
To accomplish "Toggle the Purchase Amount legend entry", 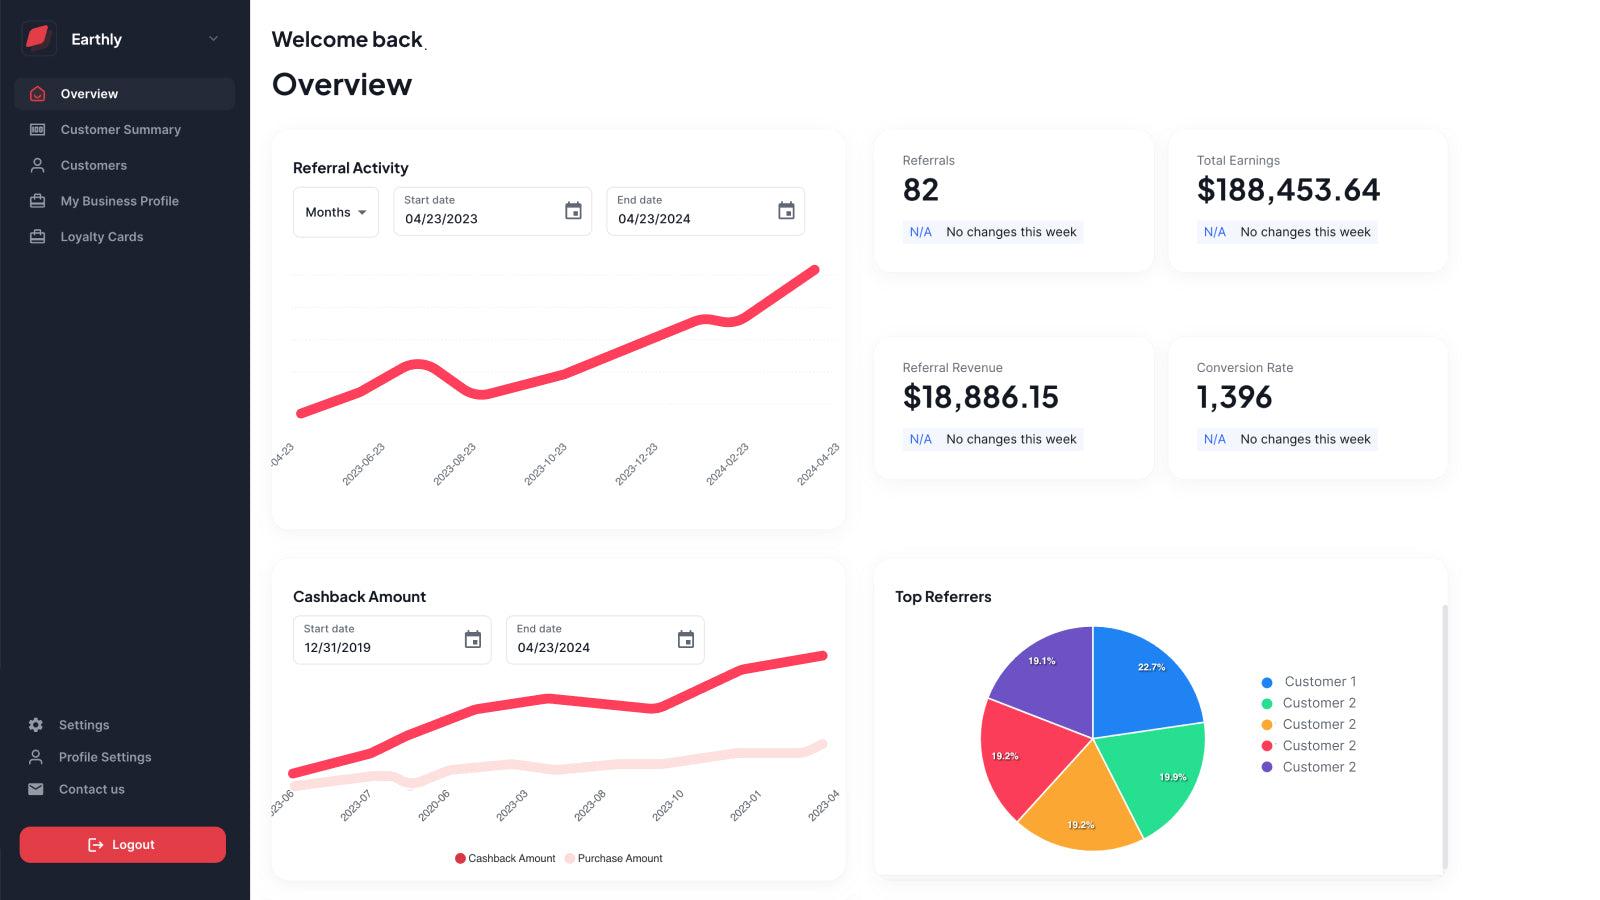I will (x=614, y=858).
